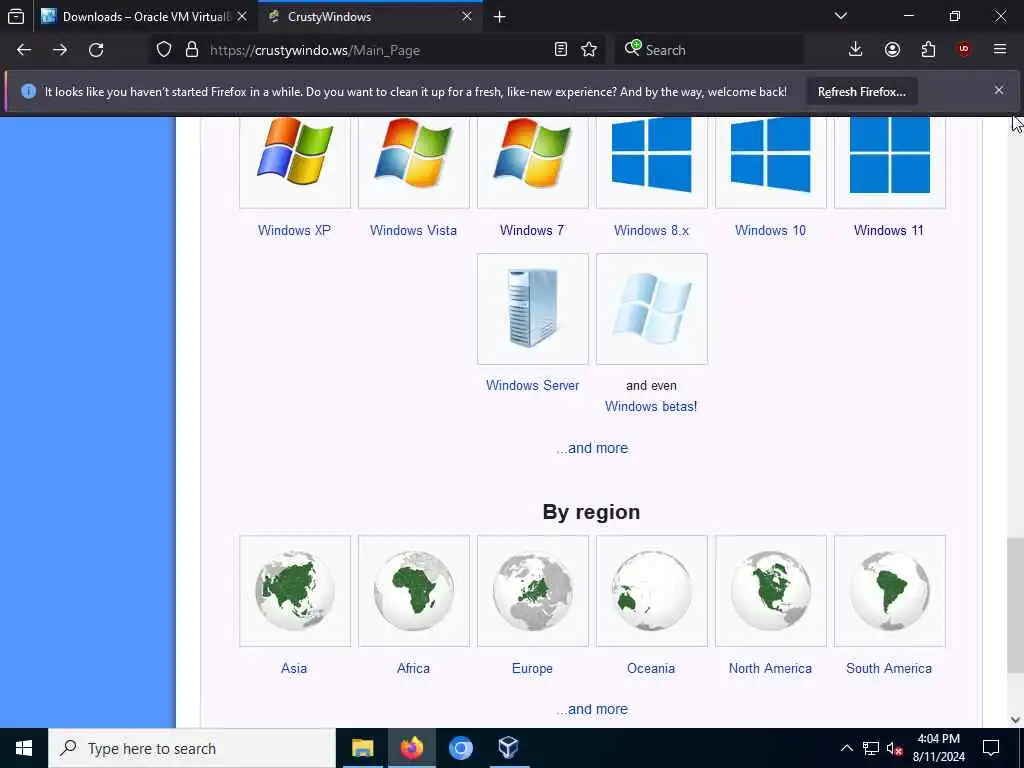This screenshot has width=1024, height=768.
Task: Open the faded Windows betas logo image
Action: [x=652, y=309]
